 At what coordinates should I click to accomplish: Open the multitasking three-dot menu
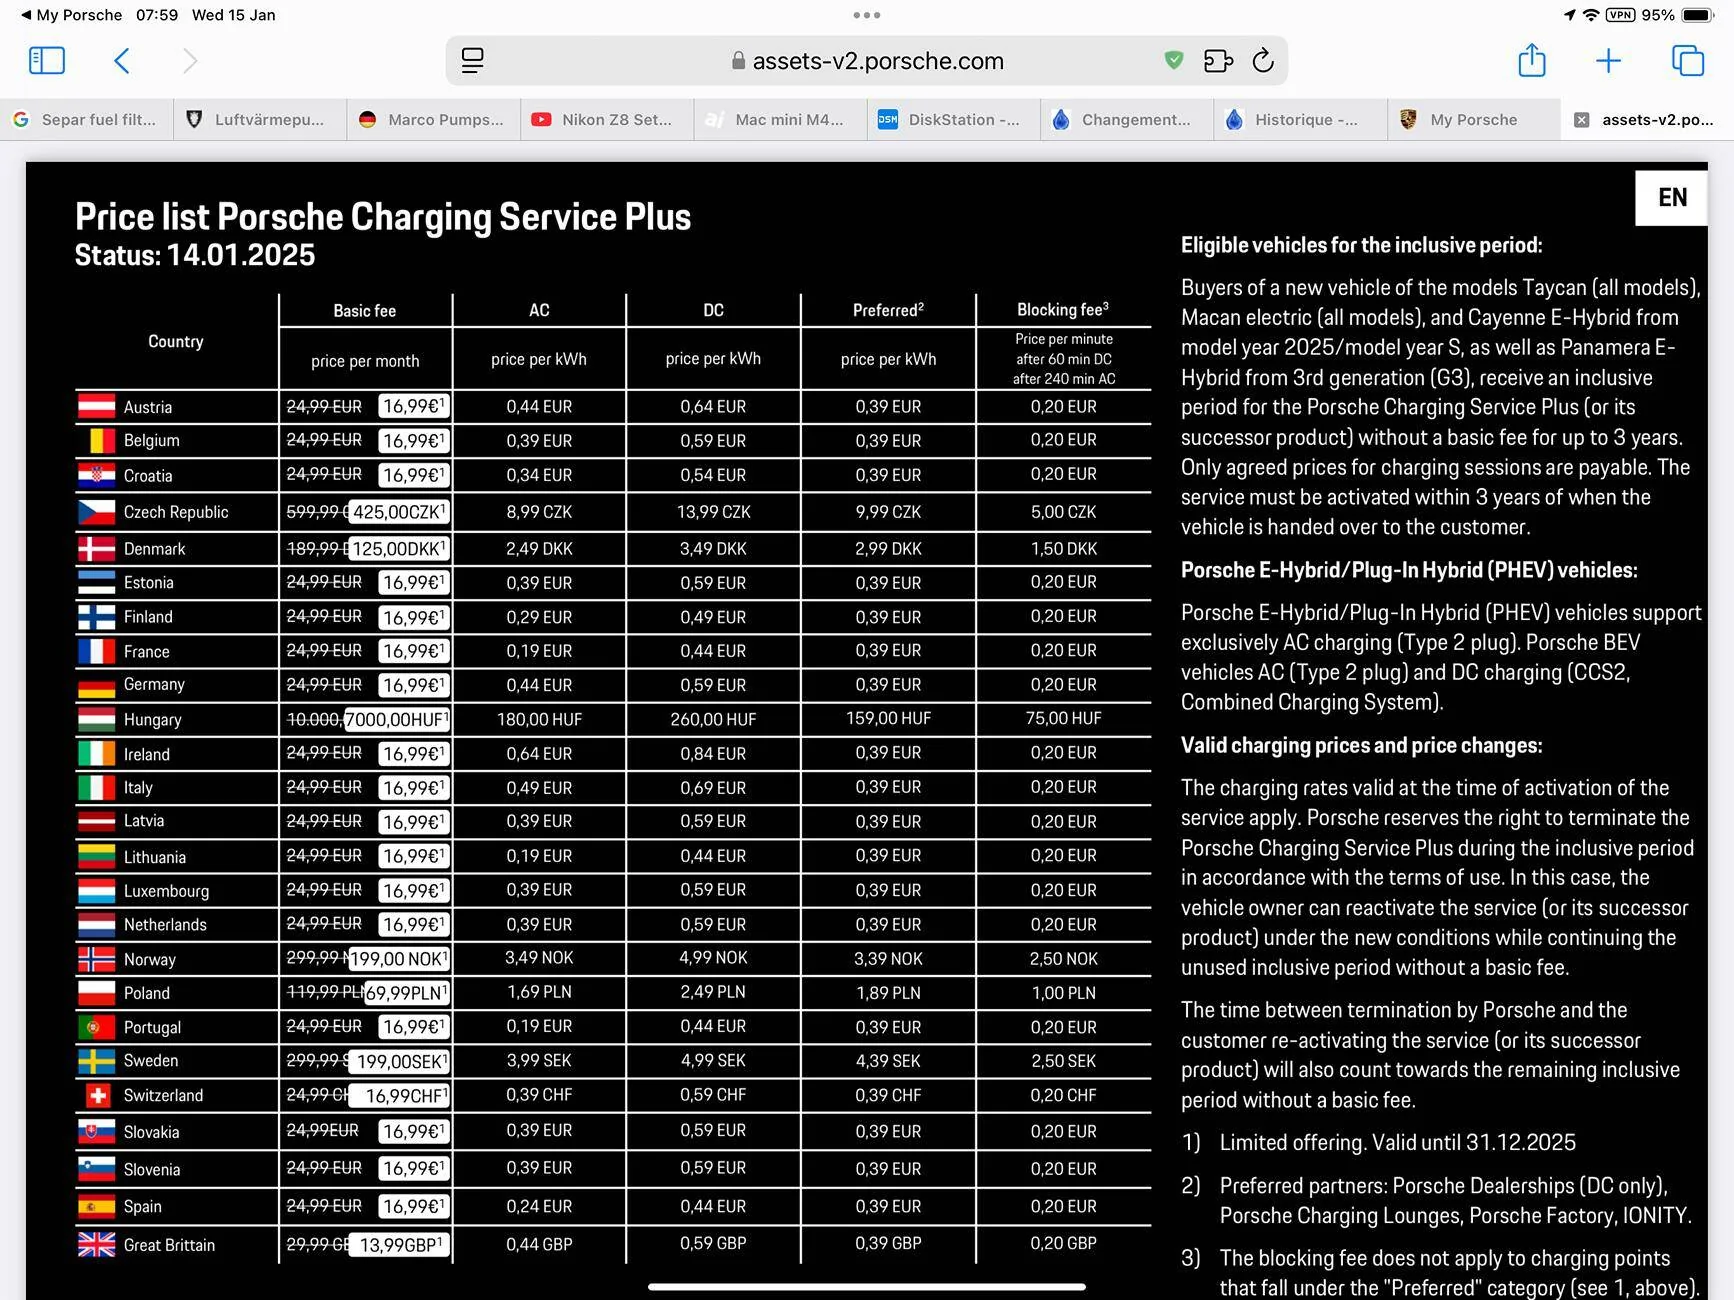click(x=867, y=15)
